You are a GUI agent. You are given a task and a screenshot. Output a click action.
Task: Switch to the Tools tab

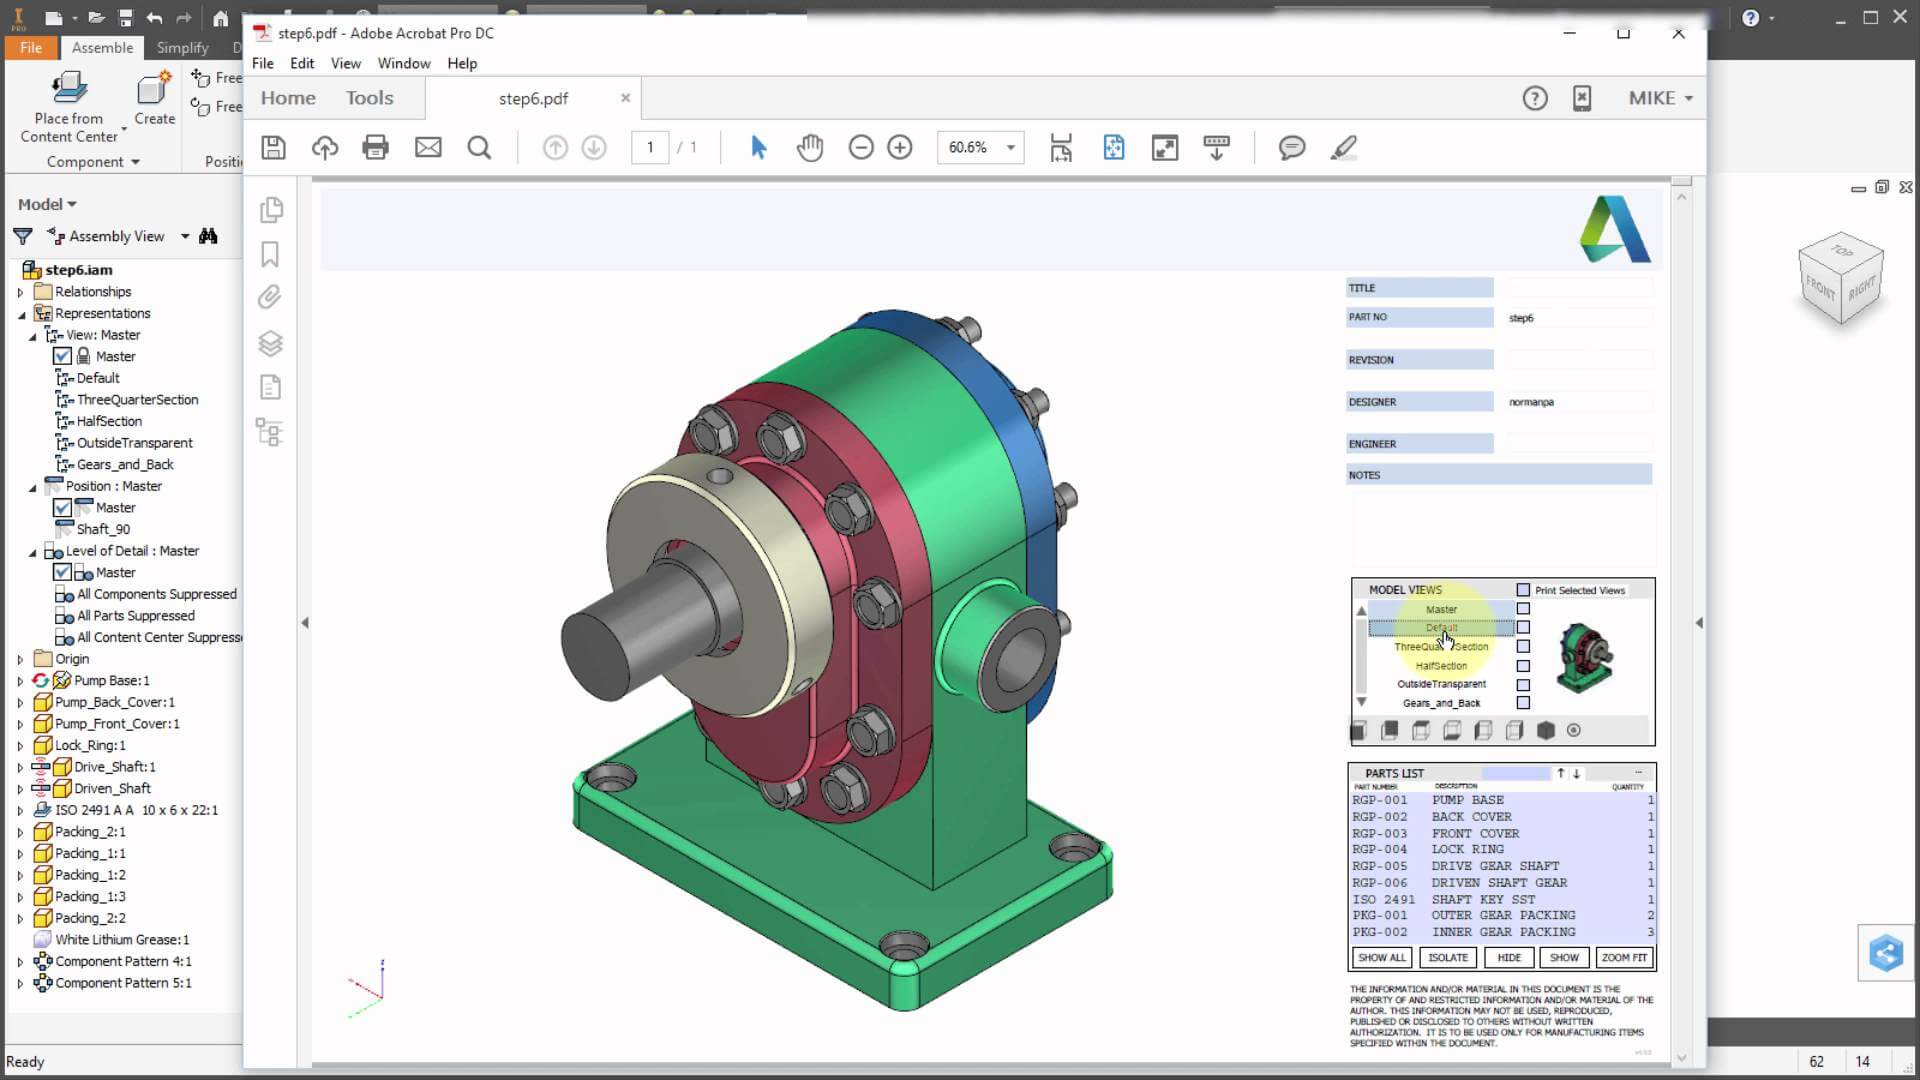369,98
